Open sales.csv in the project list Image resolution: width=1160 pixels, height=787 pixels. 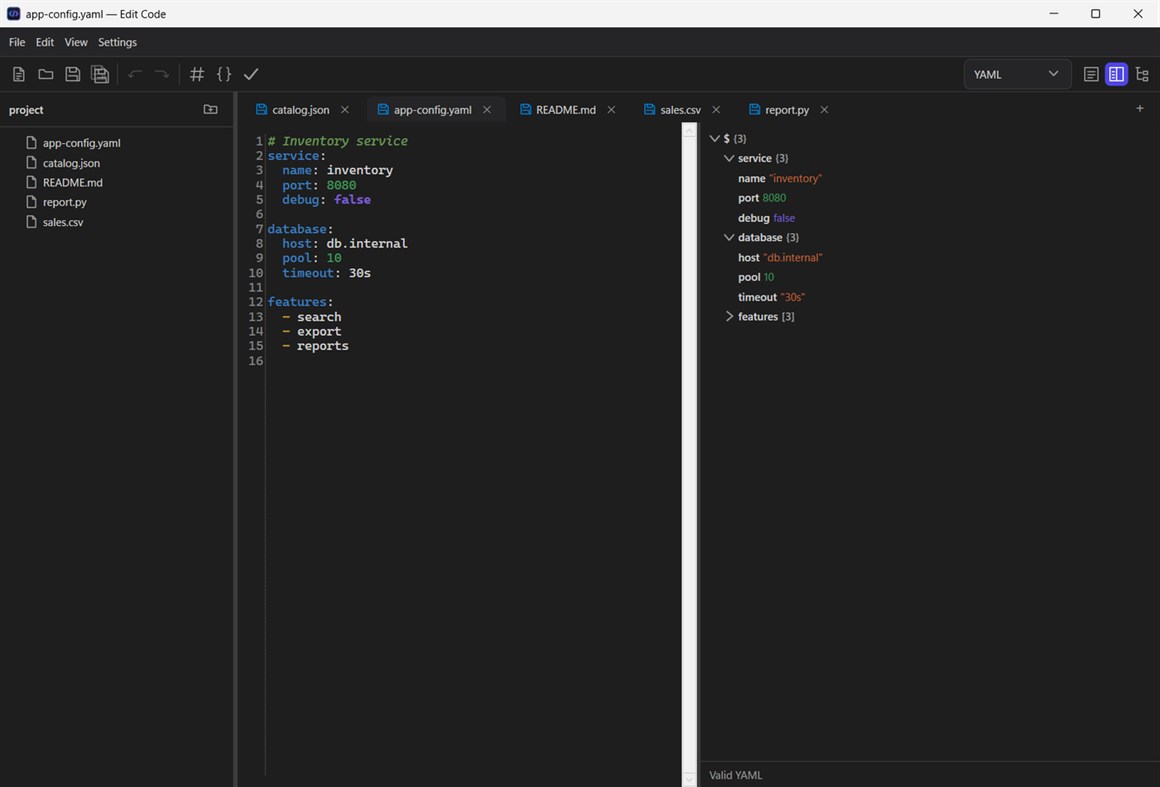tap(63, 222)
